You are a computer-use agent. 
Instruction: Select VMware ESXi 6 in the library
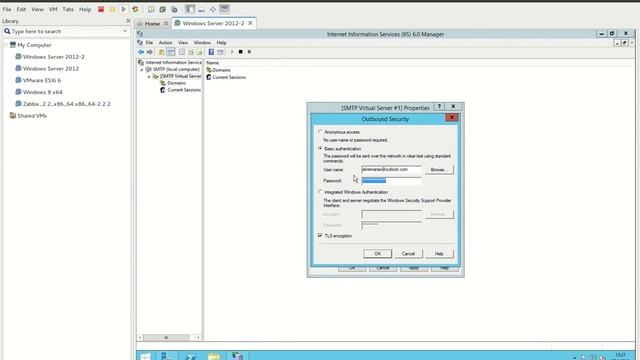click(x=42, y=80)
